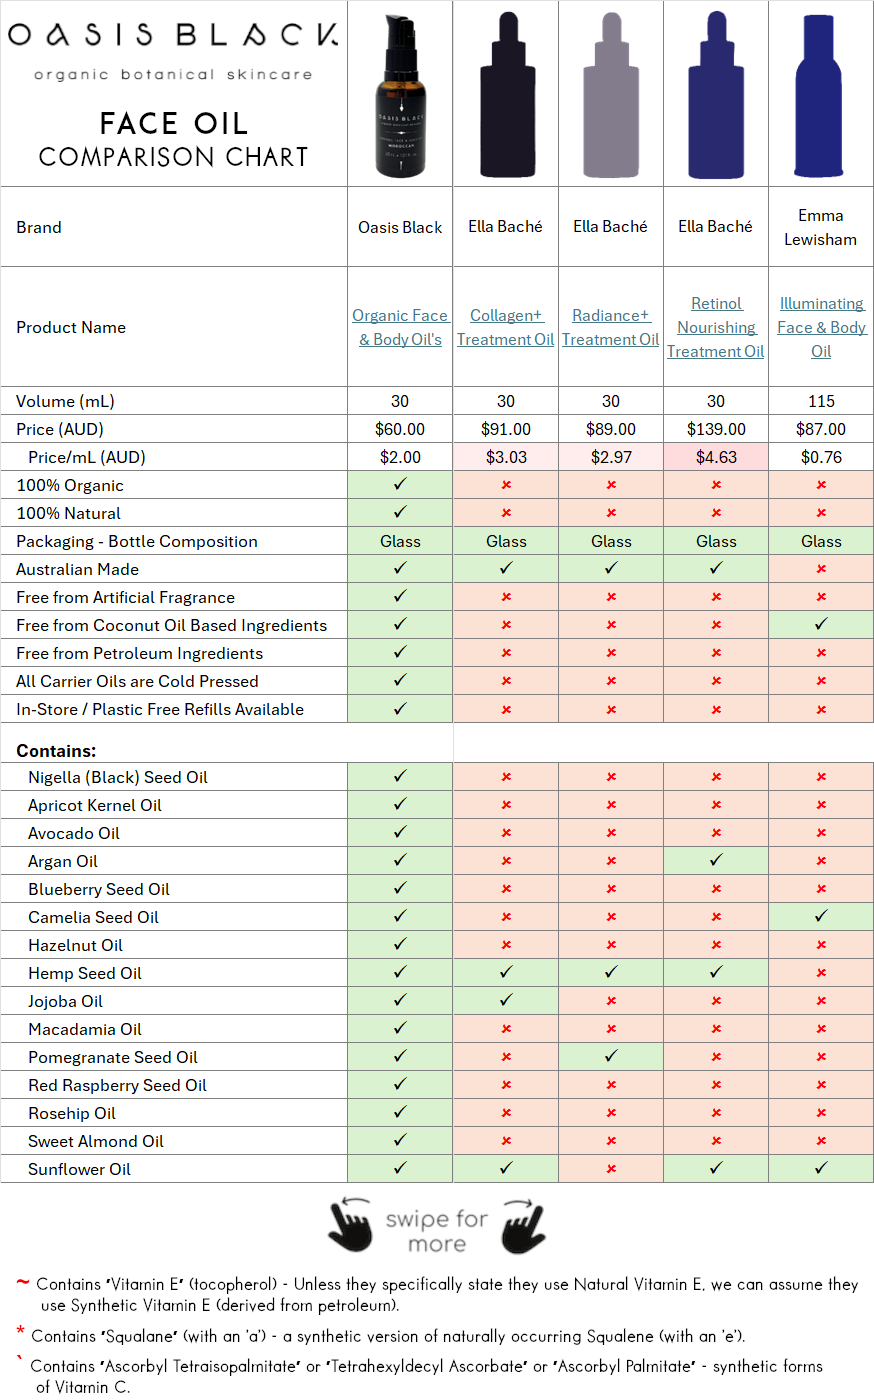Click the 115 volume cell
Image resolution: width=874 pixels, height=1400 pixels.
(821, 401)
